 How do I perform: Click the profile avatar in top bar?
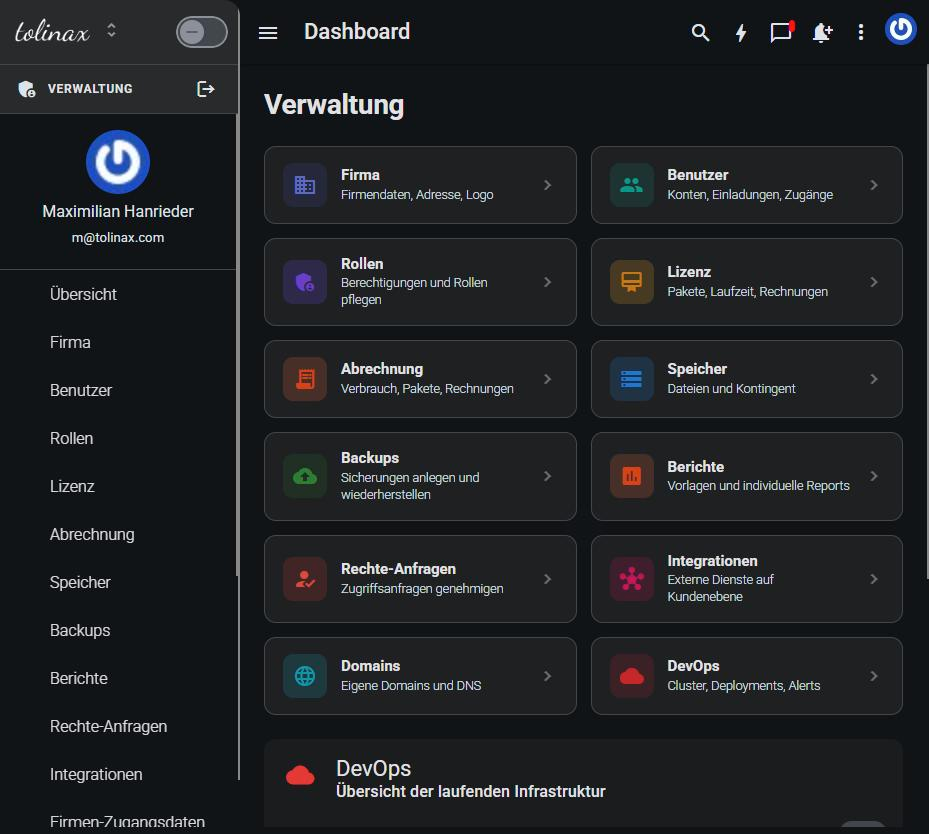tap(901, 28)
